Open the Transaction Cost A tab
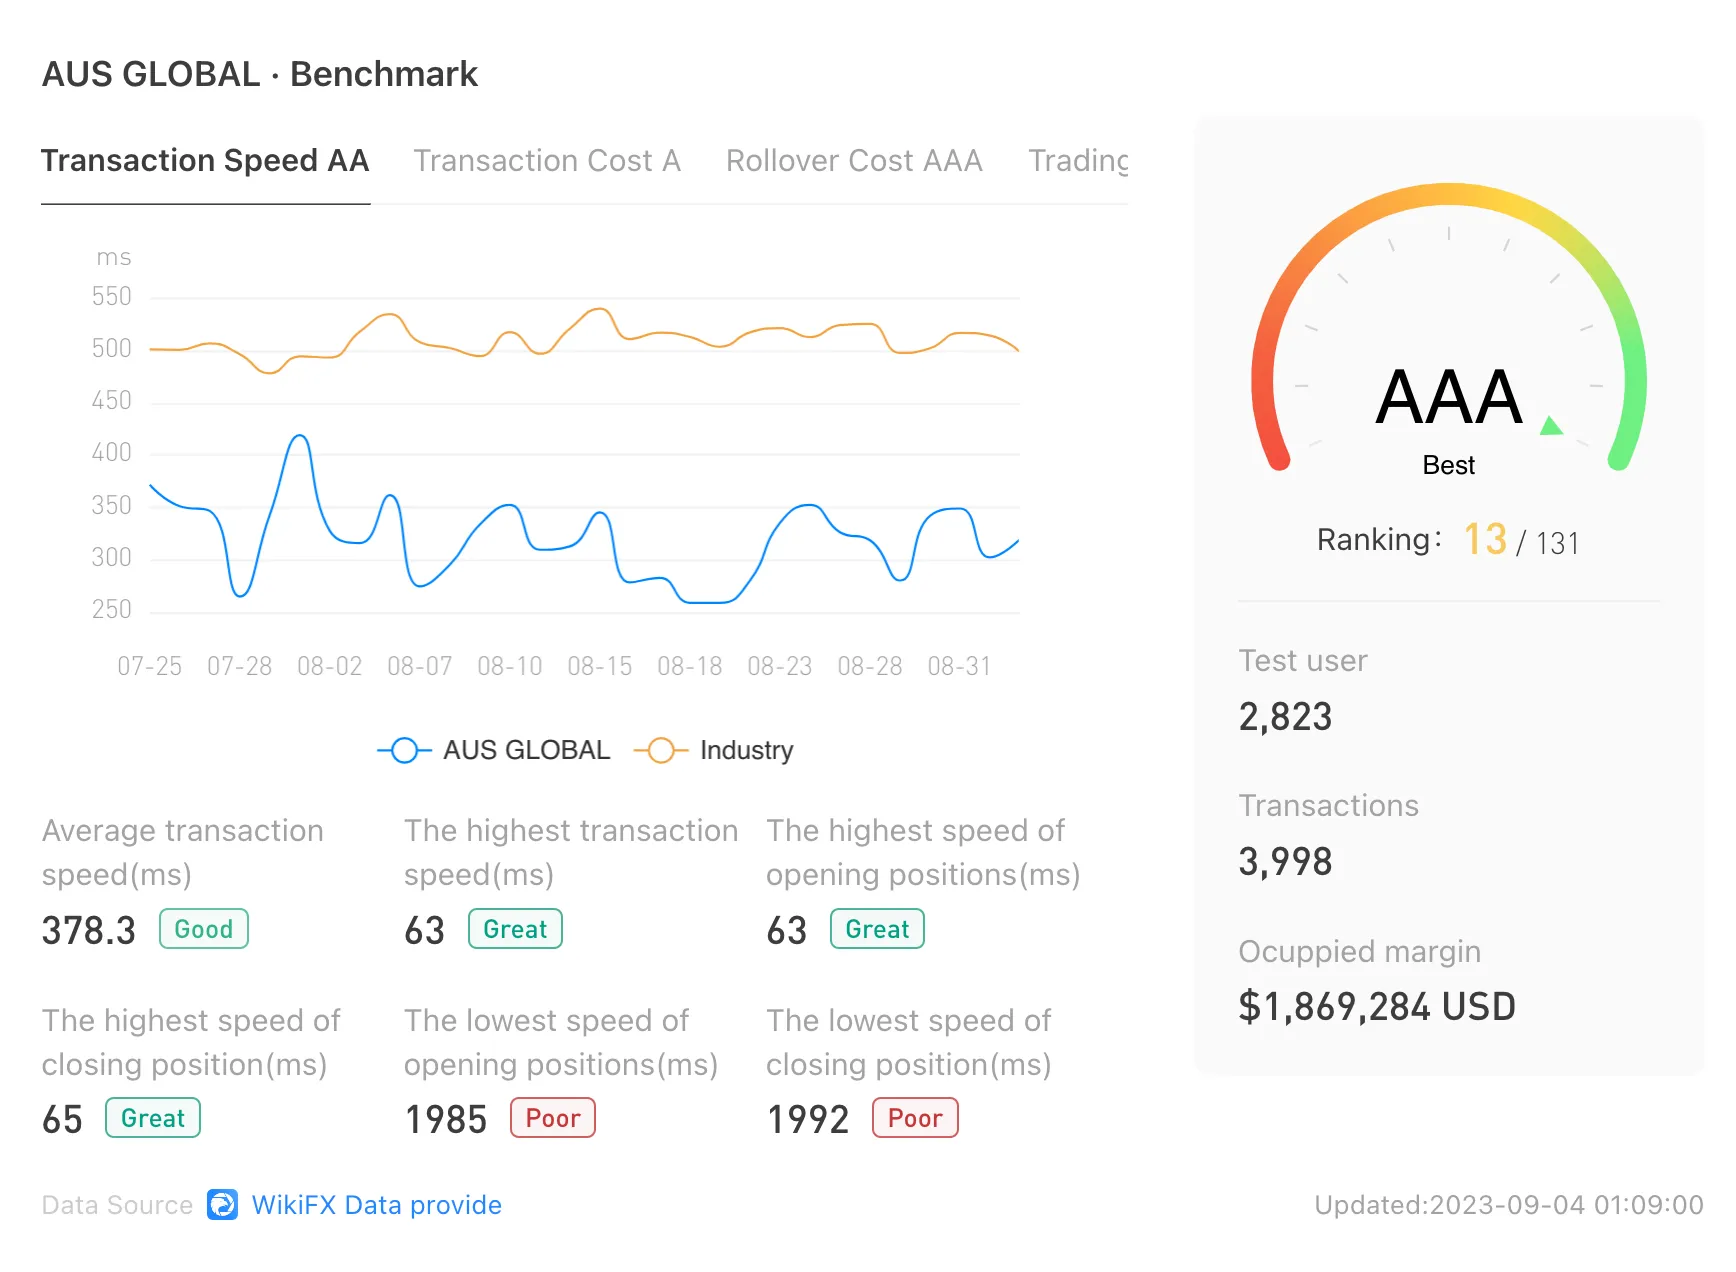This screenshot has width=1736, height=1272. [x=547, y=160]
